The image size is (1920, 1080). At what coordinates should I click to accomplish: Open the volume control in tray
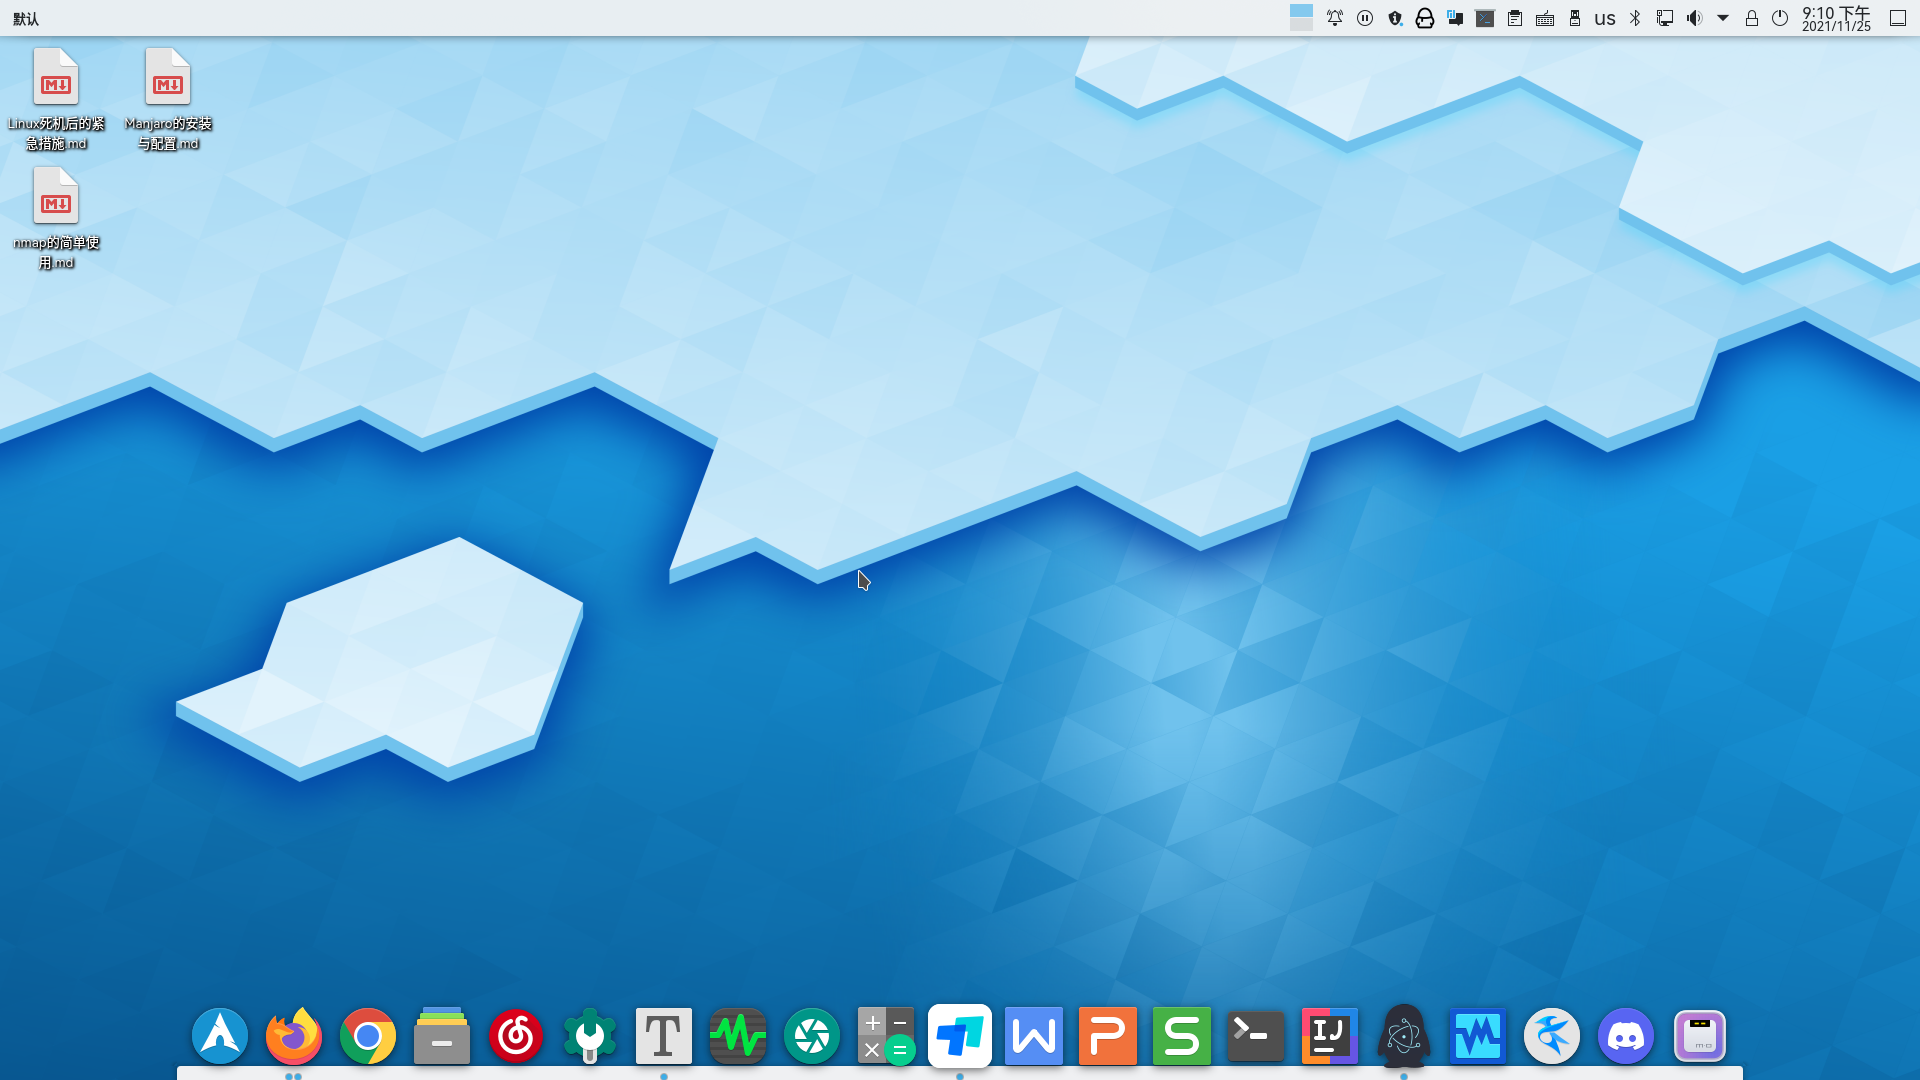coord(1694,18)
